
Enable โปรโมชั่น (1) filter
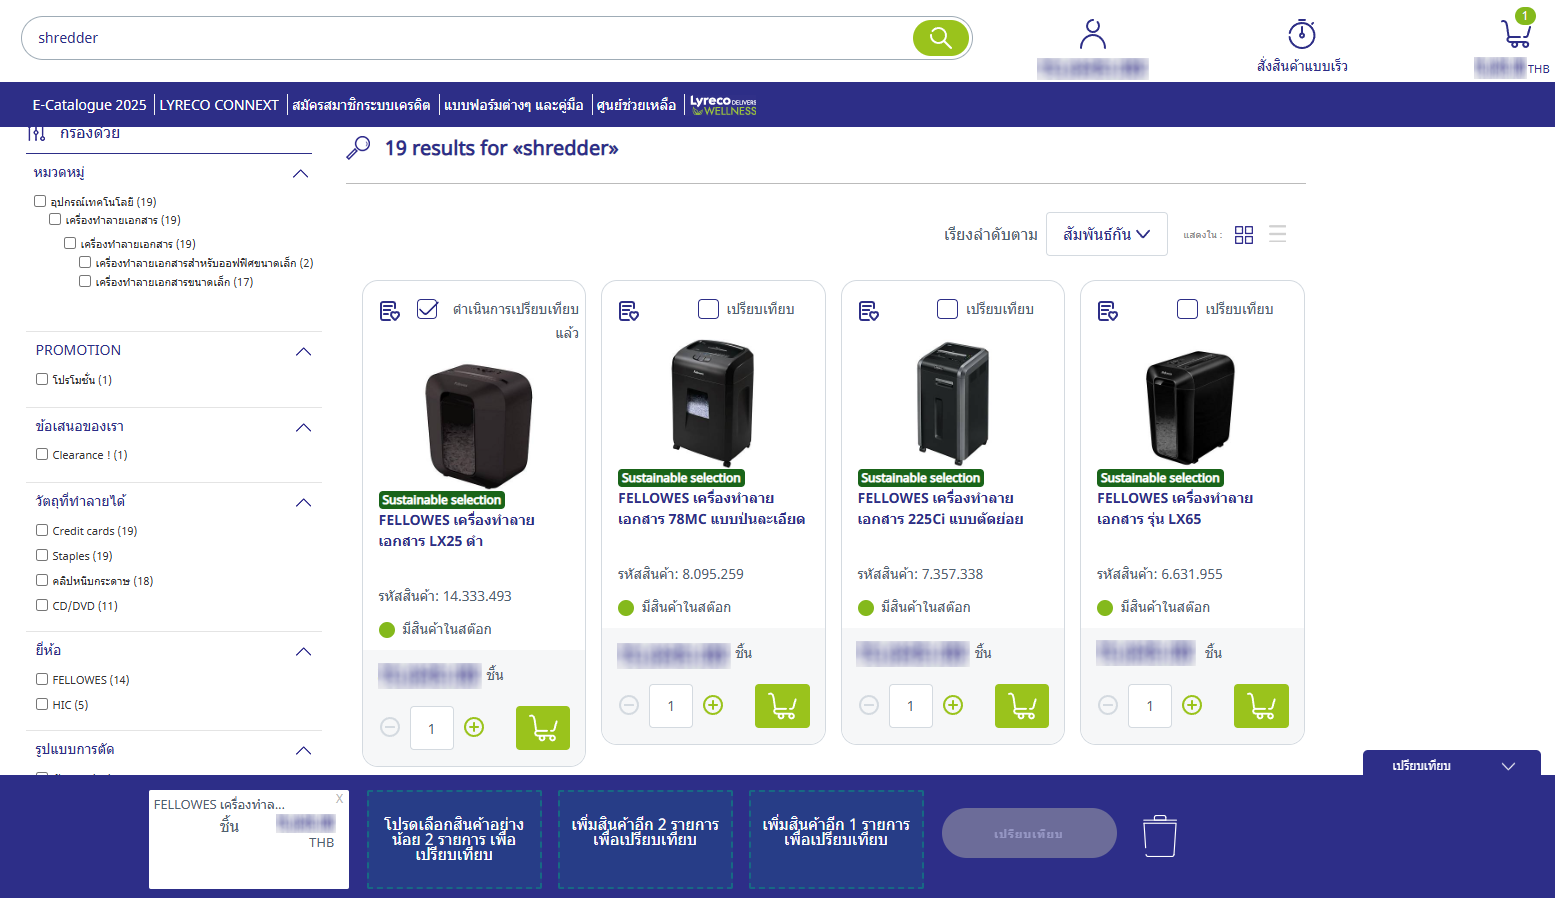click(42, 379)
